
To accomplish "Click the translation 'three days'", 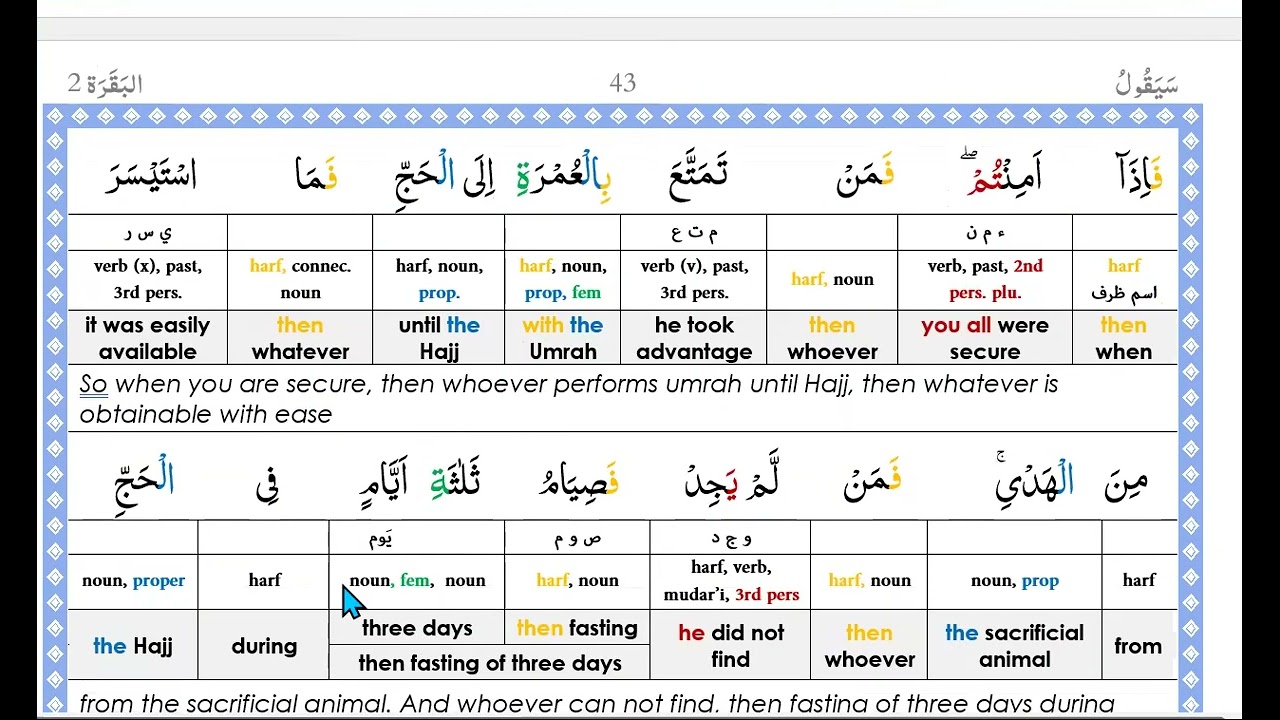I will pyautogui.click(x=417, y=628).
